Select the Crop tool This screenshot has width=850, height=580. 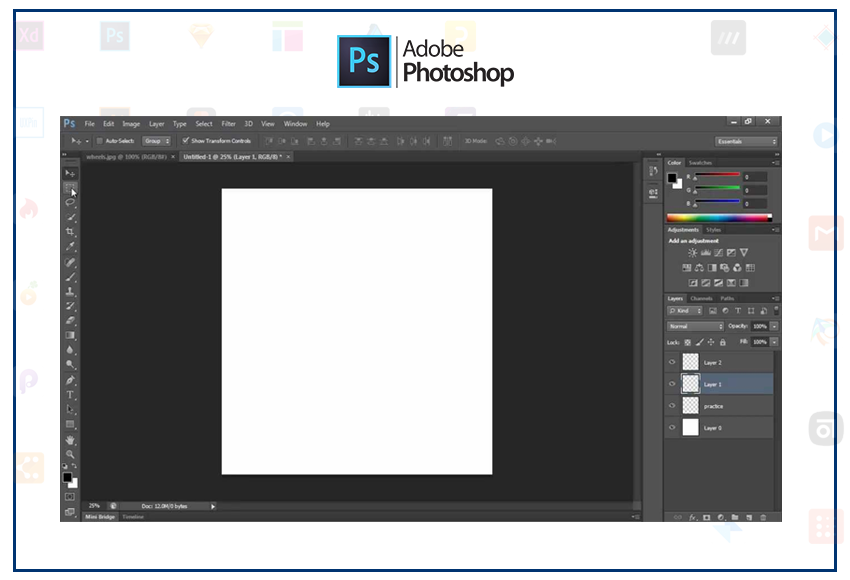70,232
